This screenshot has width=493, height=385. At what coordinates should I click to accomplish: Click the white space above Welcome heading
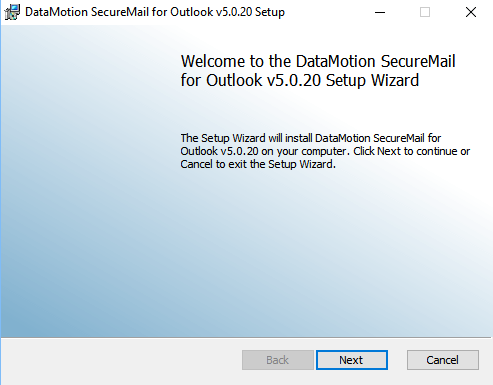pyautogui.click(x=318, y=38)
